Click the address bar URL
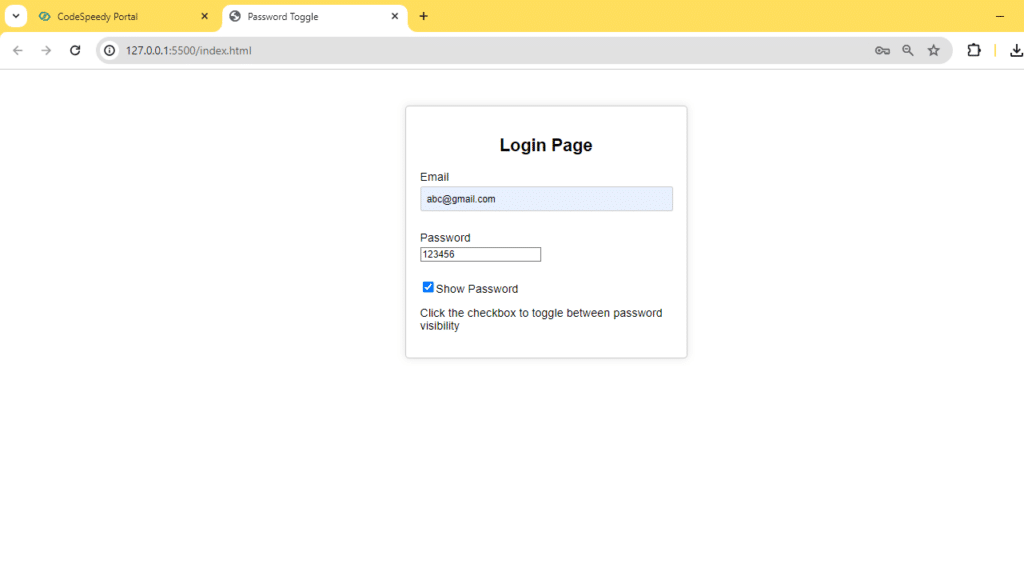 click(189, 50)
